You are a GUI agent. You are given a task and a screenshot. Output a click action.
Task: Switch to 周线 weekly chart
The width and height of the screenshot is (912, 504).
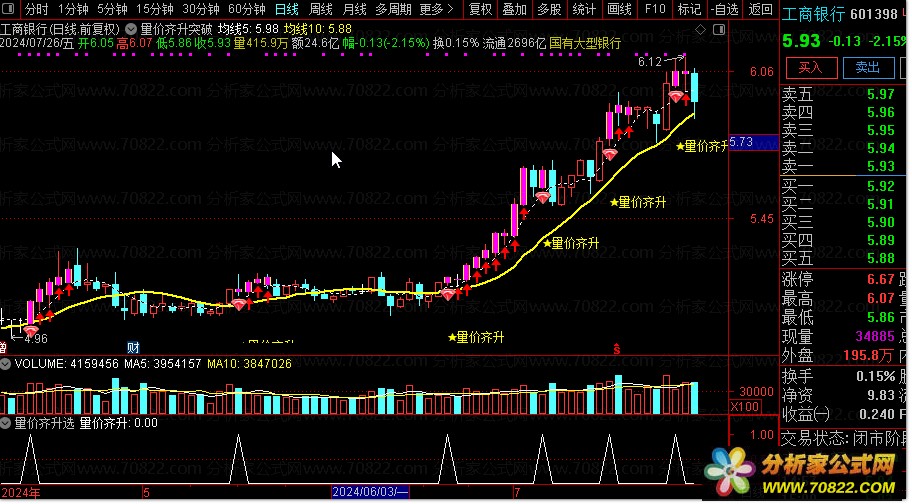(x=320, y=9)
